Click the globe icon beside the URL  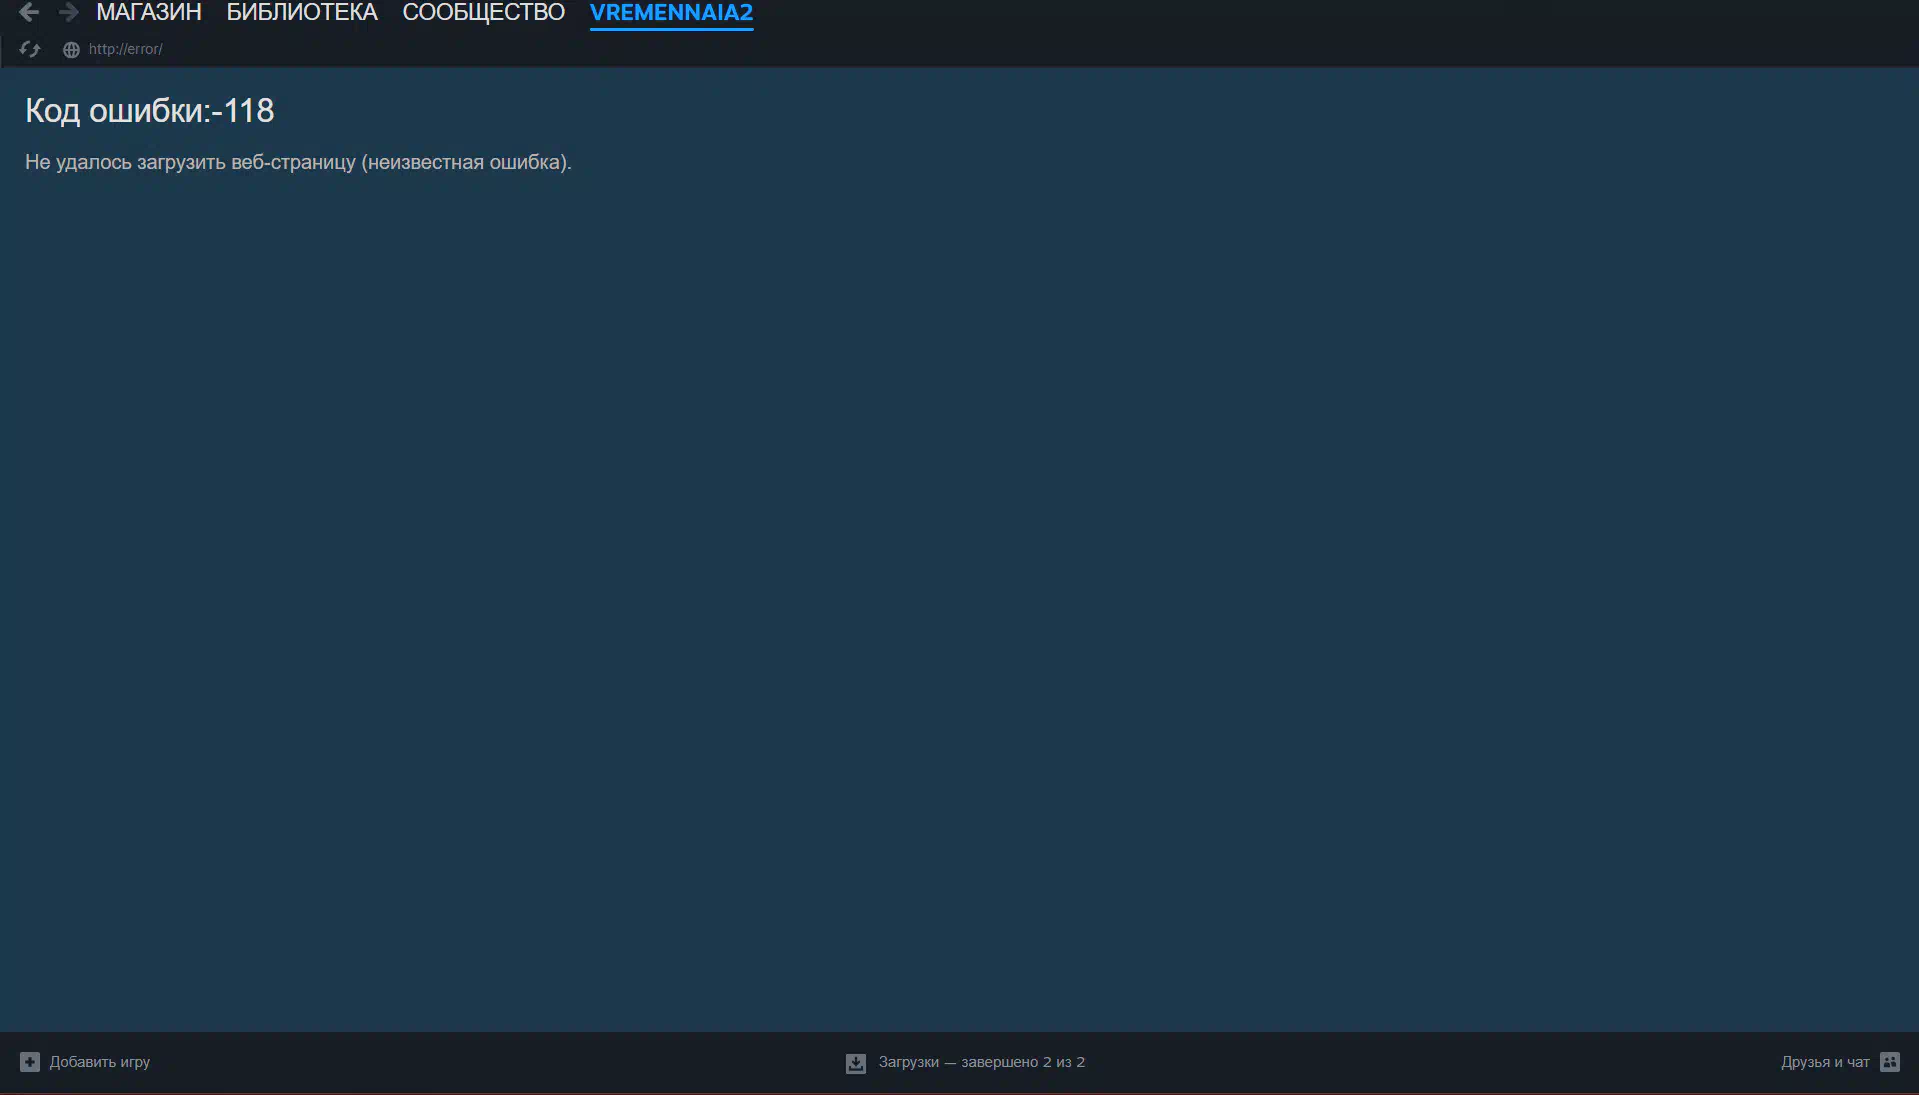(71, 50)
